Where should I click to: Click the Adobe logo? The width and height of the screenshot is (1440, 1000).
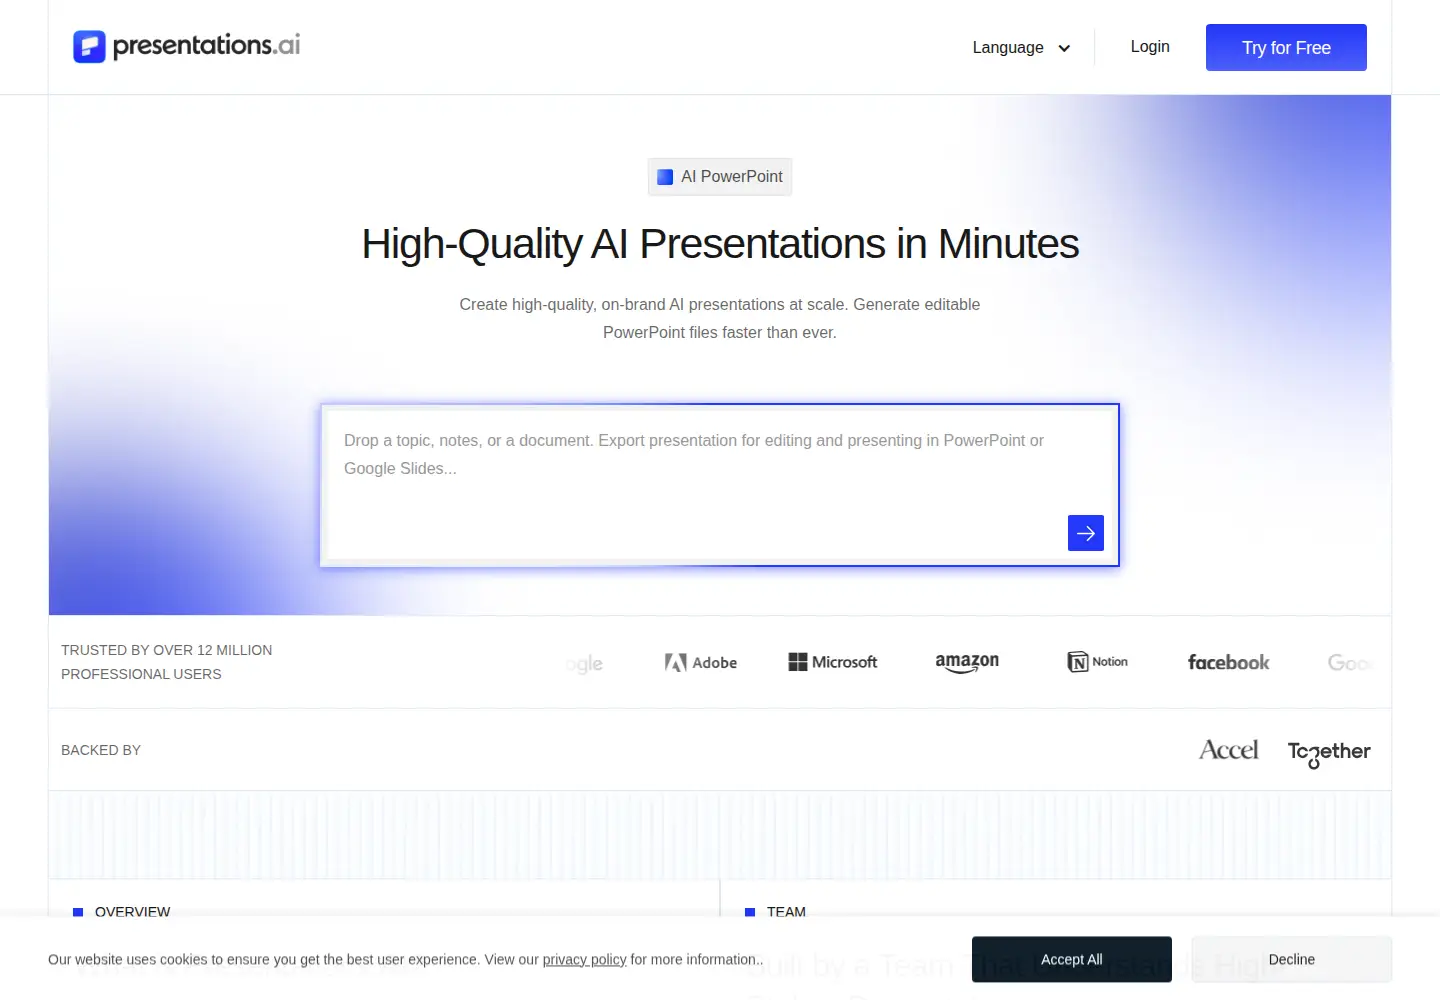[701, 662]
